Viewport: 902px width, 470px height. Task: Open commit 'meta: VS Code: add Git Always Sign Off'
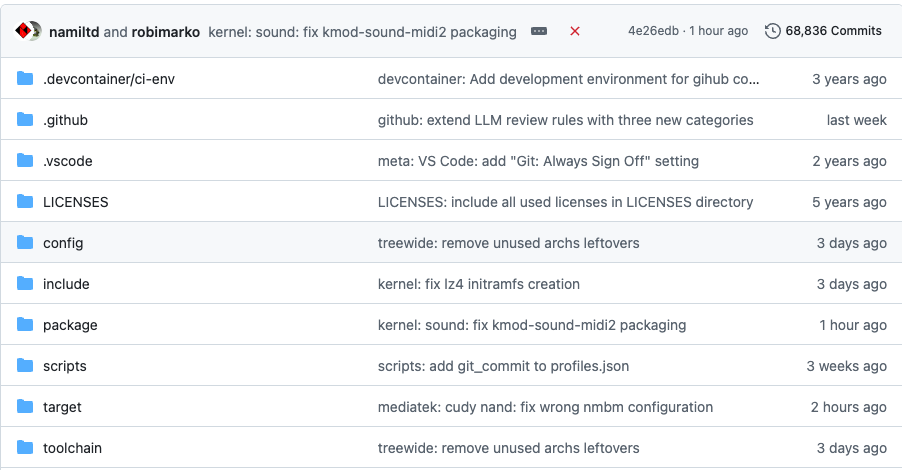pyautogui.click(x=538, y=161)
